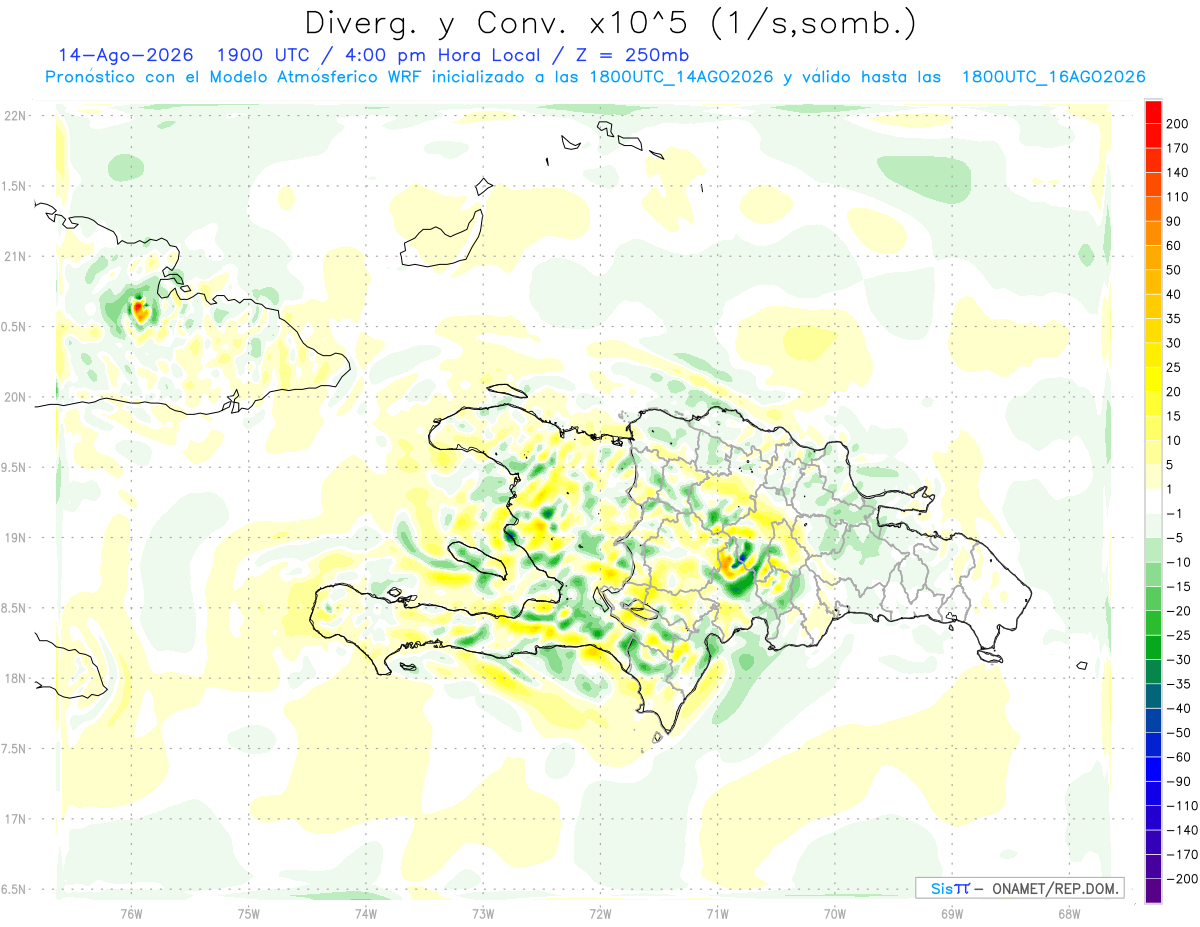Click the colorbar value '-110'
The image size is (1200, 927).
click(1180, 806)
